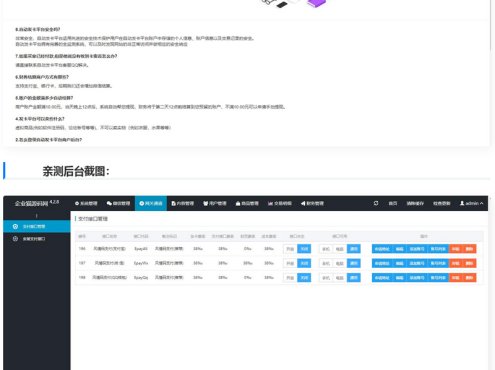
Task: Set row 197 interface status to 开启
Action: (290, 263)
